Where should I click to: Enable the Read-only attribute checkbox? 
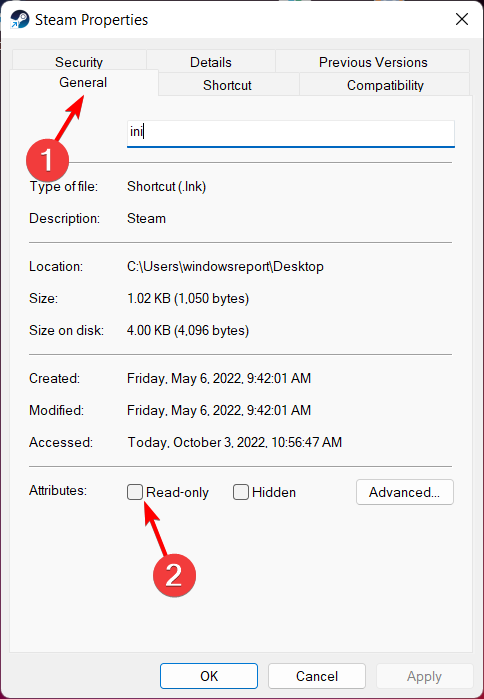(135, 492)
